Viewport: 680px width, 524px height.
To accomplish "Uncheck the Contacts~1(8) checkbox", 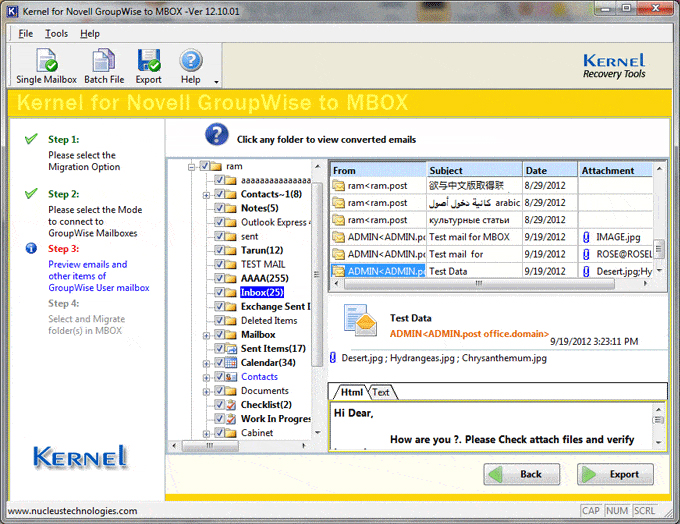I will pos(219,194).
